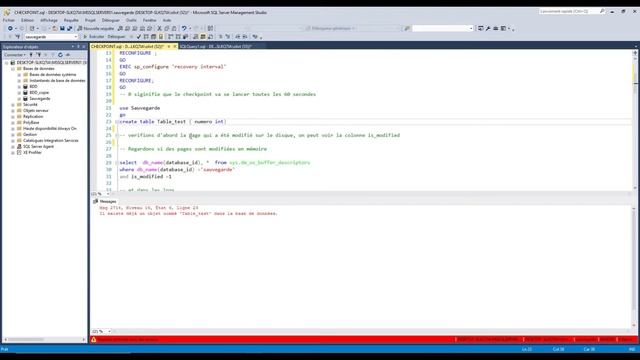Close the CHECKPOINT.sql tab
Image resolution: width=640 pixels, height=360 pixels.
(x=175, y=47)
